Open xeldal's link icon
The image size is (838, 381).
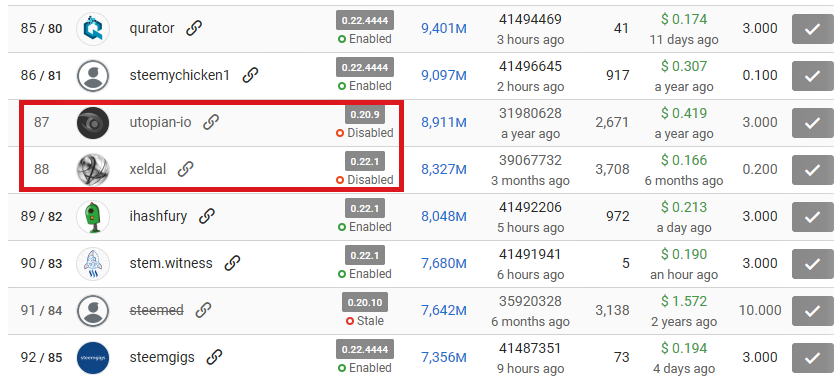point(185,169)
